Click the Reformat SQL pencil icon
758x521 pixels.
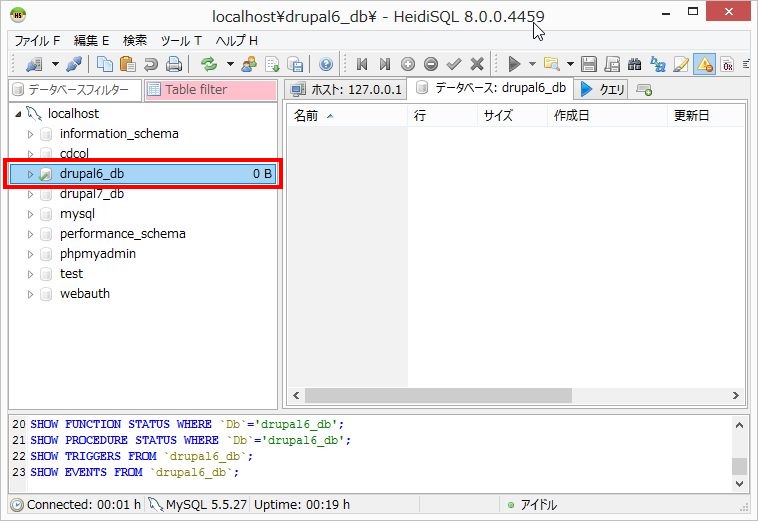tap(681, 64)
